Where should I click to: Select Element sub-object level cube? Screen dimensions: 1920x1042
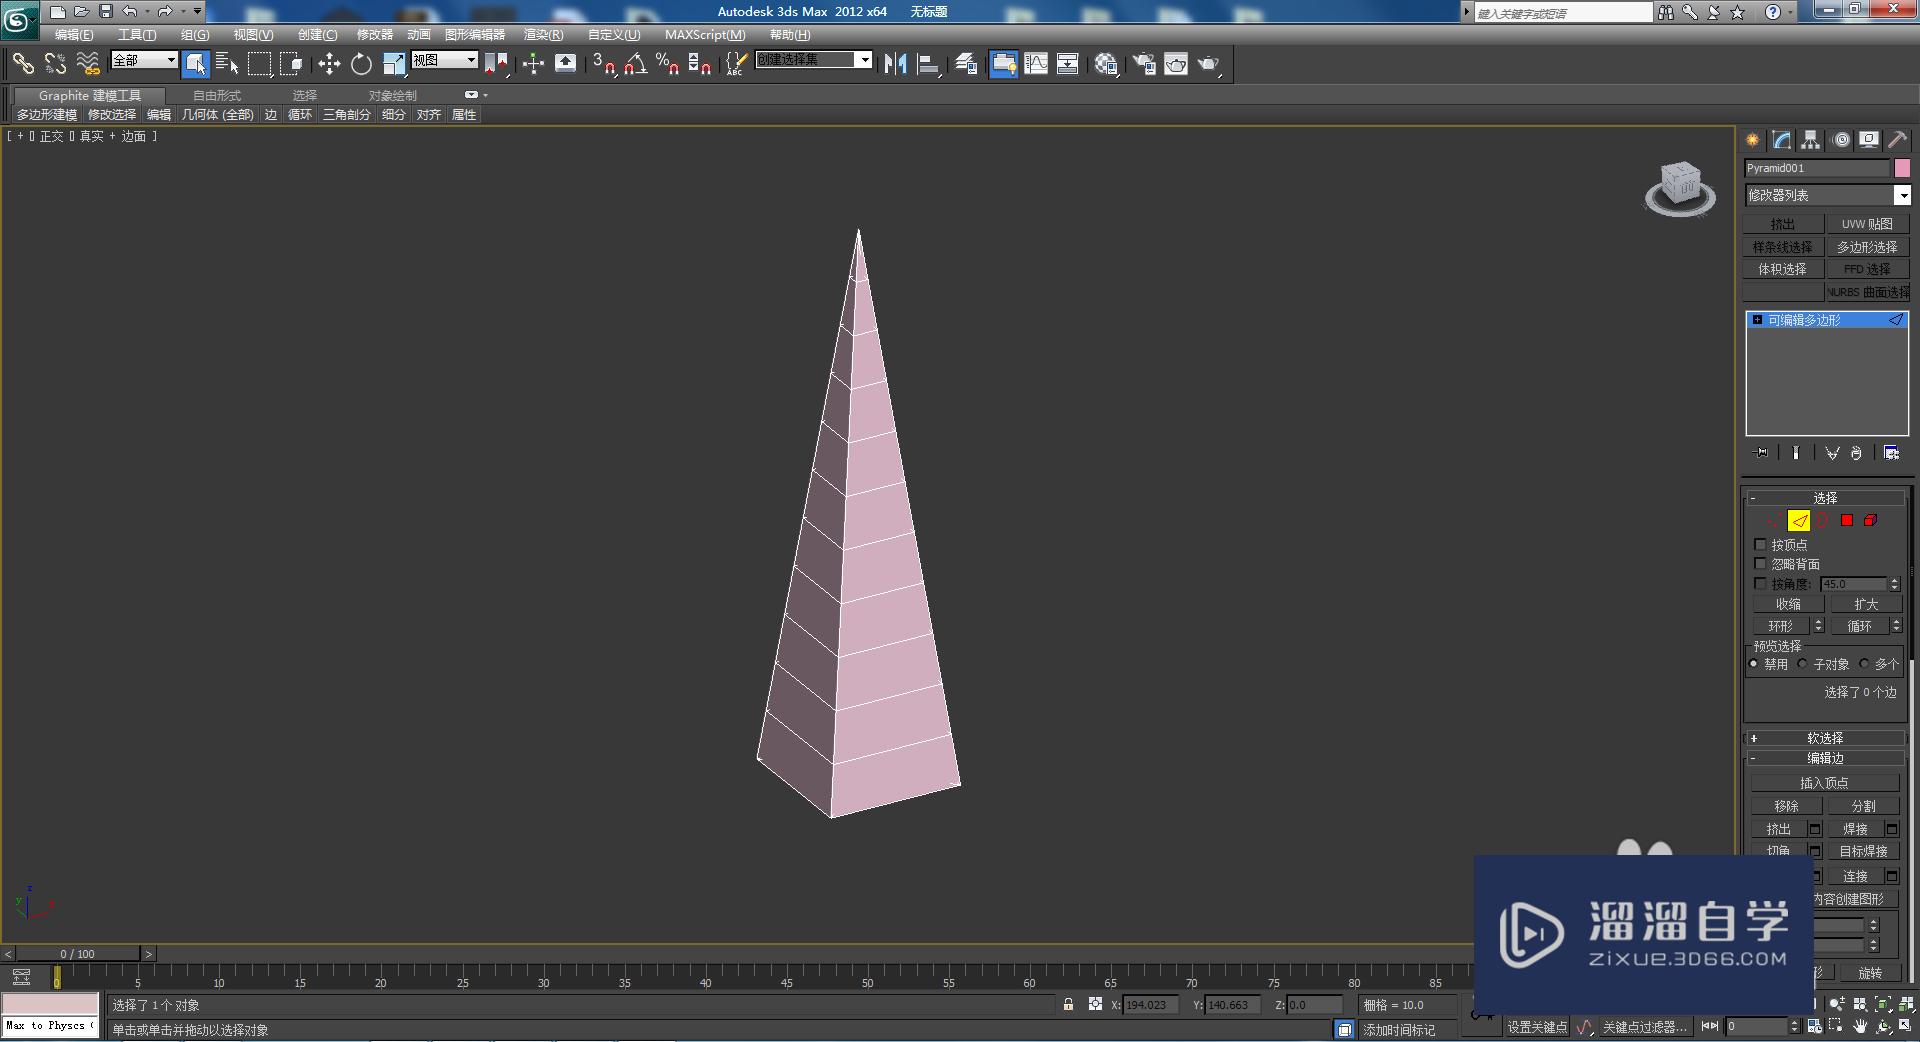pos(1870,521)
